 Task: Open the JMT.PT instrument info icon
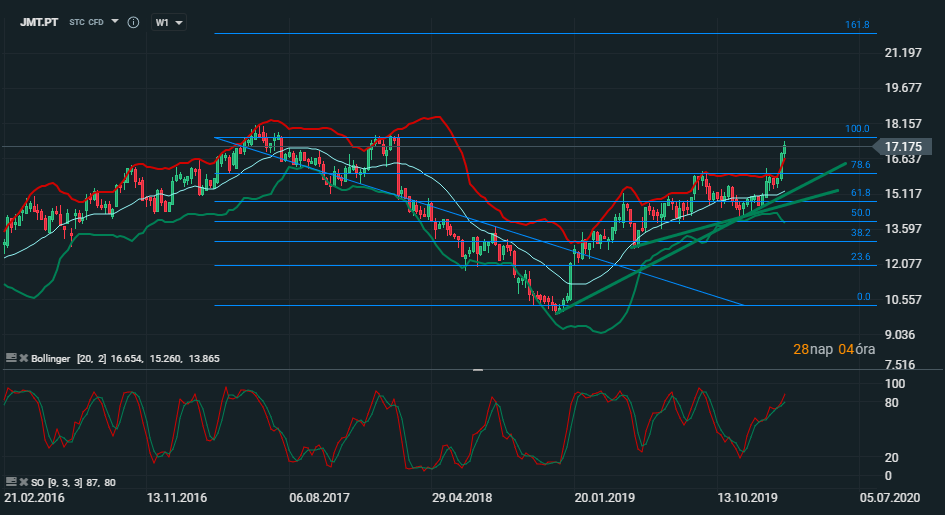pos(134,22)
